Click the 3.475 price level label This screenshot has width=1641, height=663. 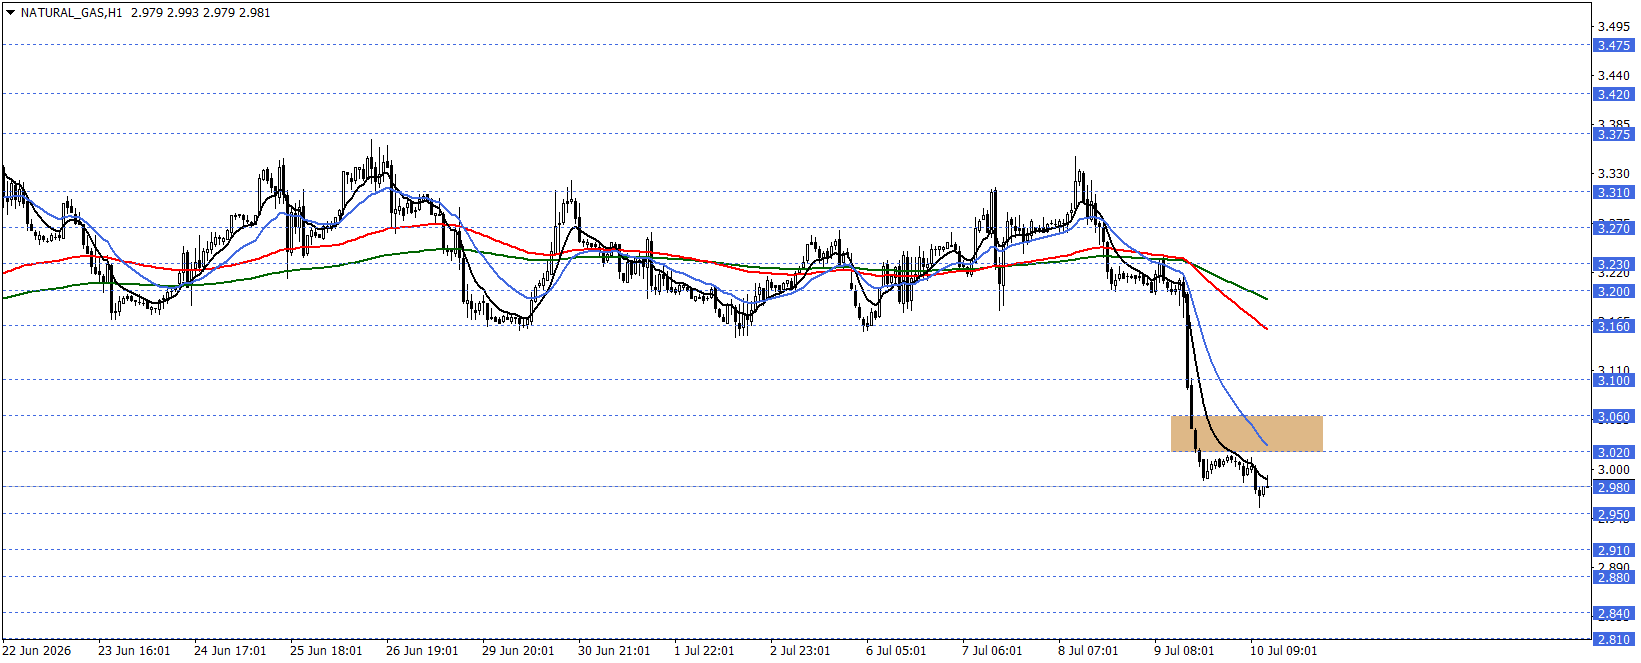(x=1613, y=45)
